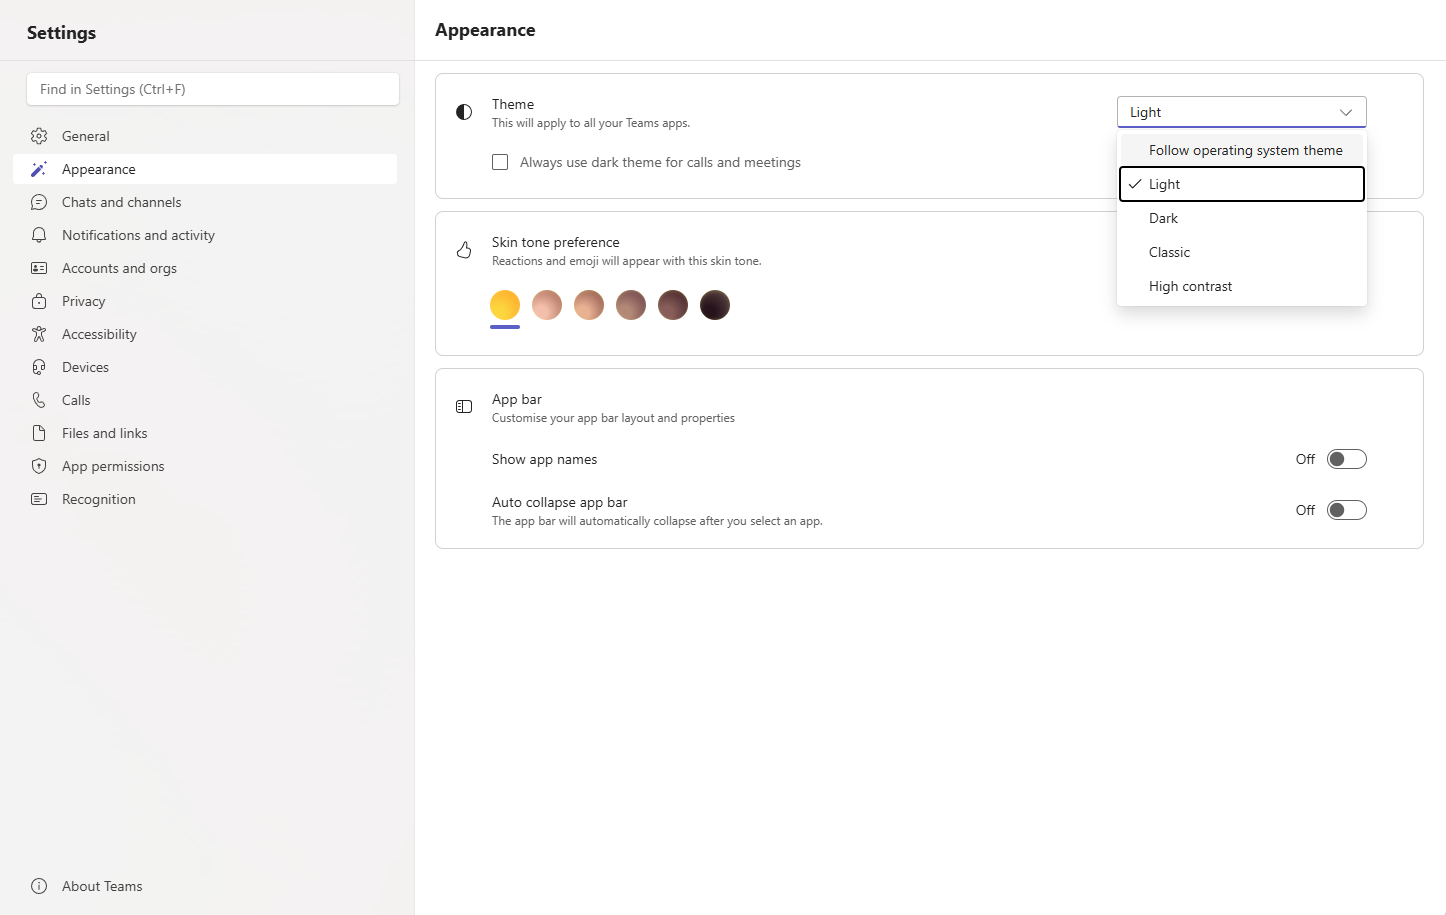Select the light skin tone swatch

click(547, 305)
